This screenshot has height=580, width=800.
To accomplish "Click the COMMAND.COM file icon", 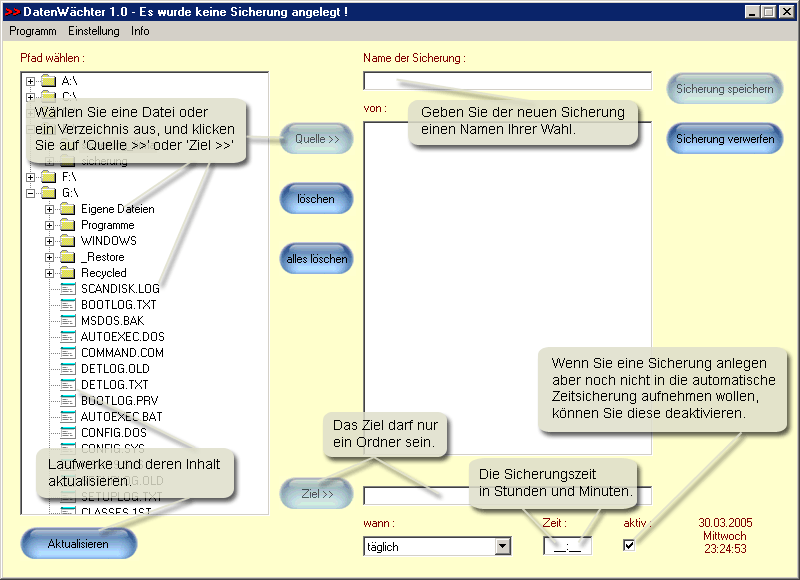I will (x=68, y=353).
